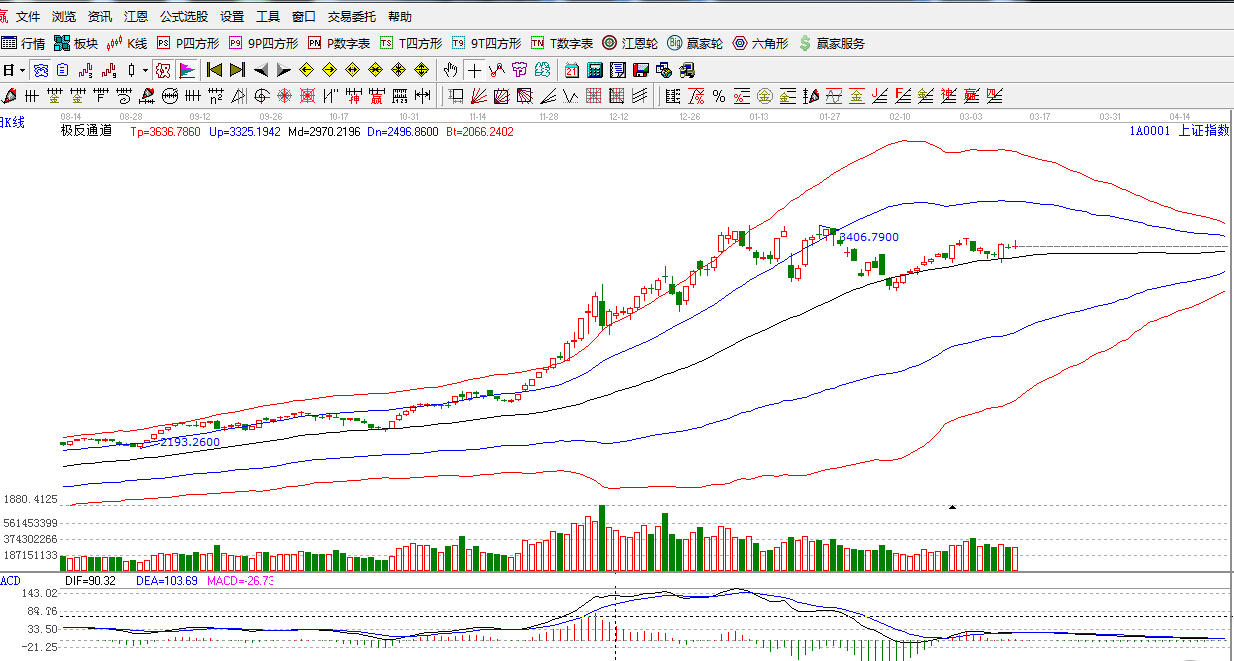Click the 3406.7900 price label on chart
The height and width of the screenshot is (661, 1234).
868,237
